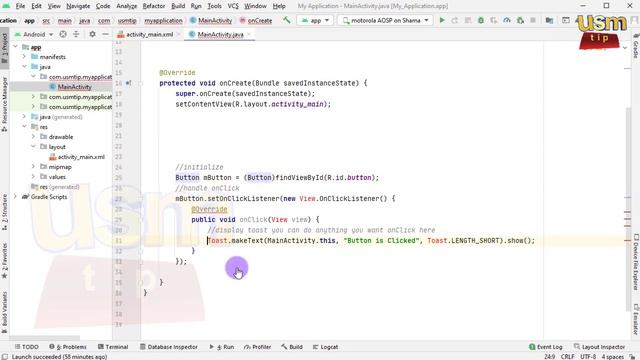Collapse the app module tree node

coord(16,47)
